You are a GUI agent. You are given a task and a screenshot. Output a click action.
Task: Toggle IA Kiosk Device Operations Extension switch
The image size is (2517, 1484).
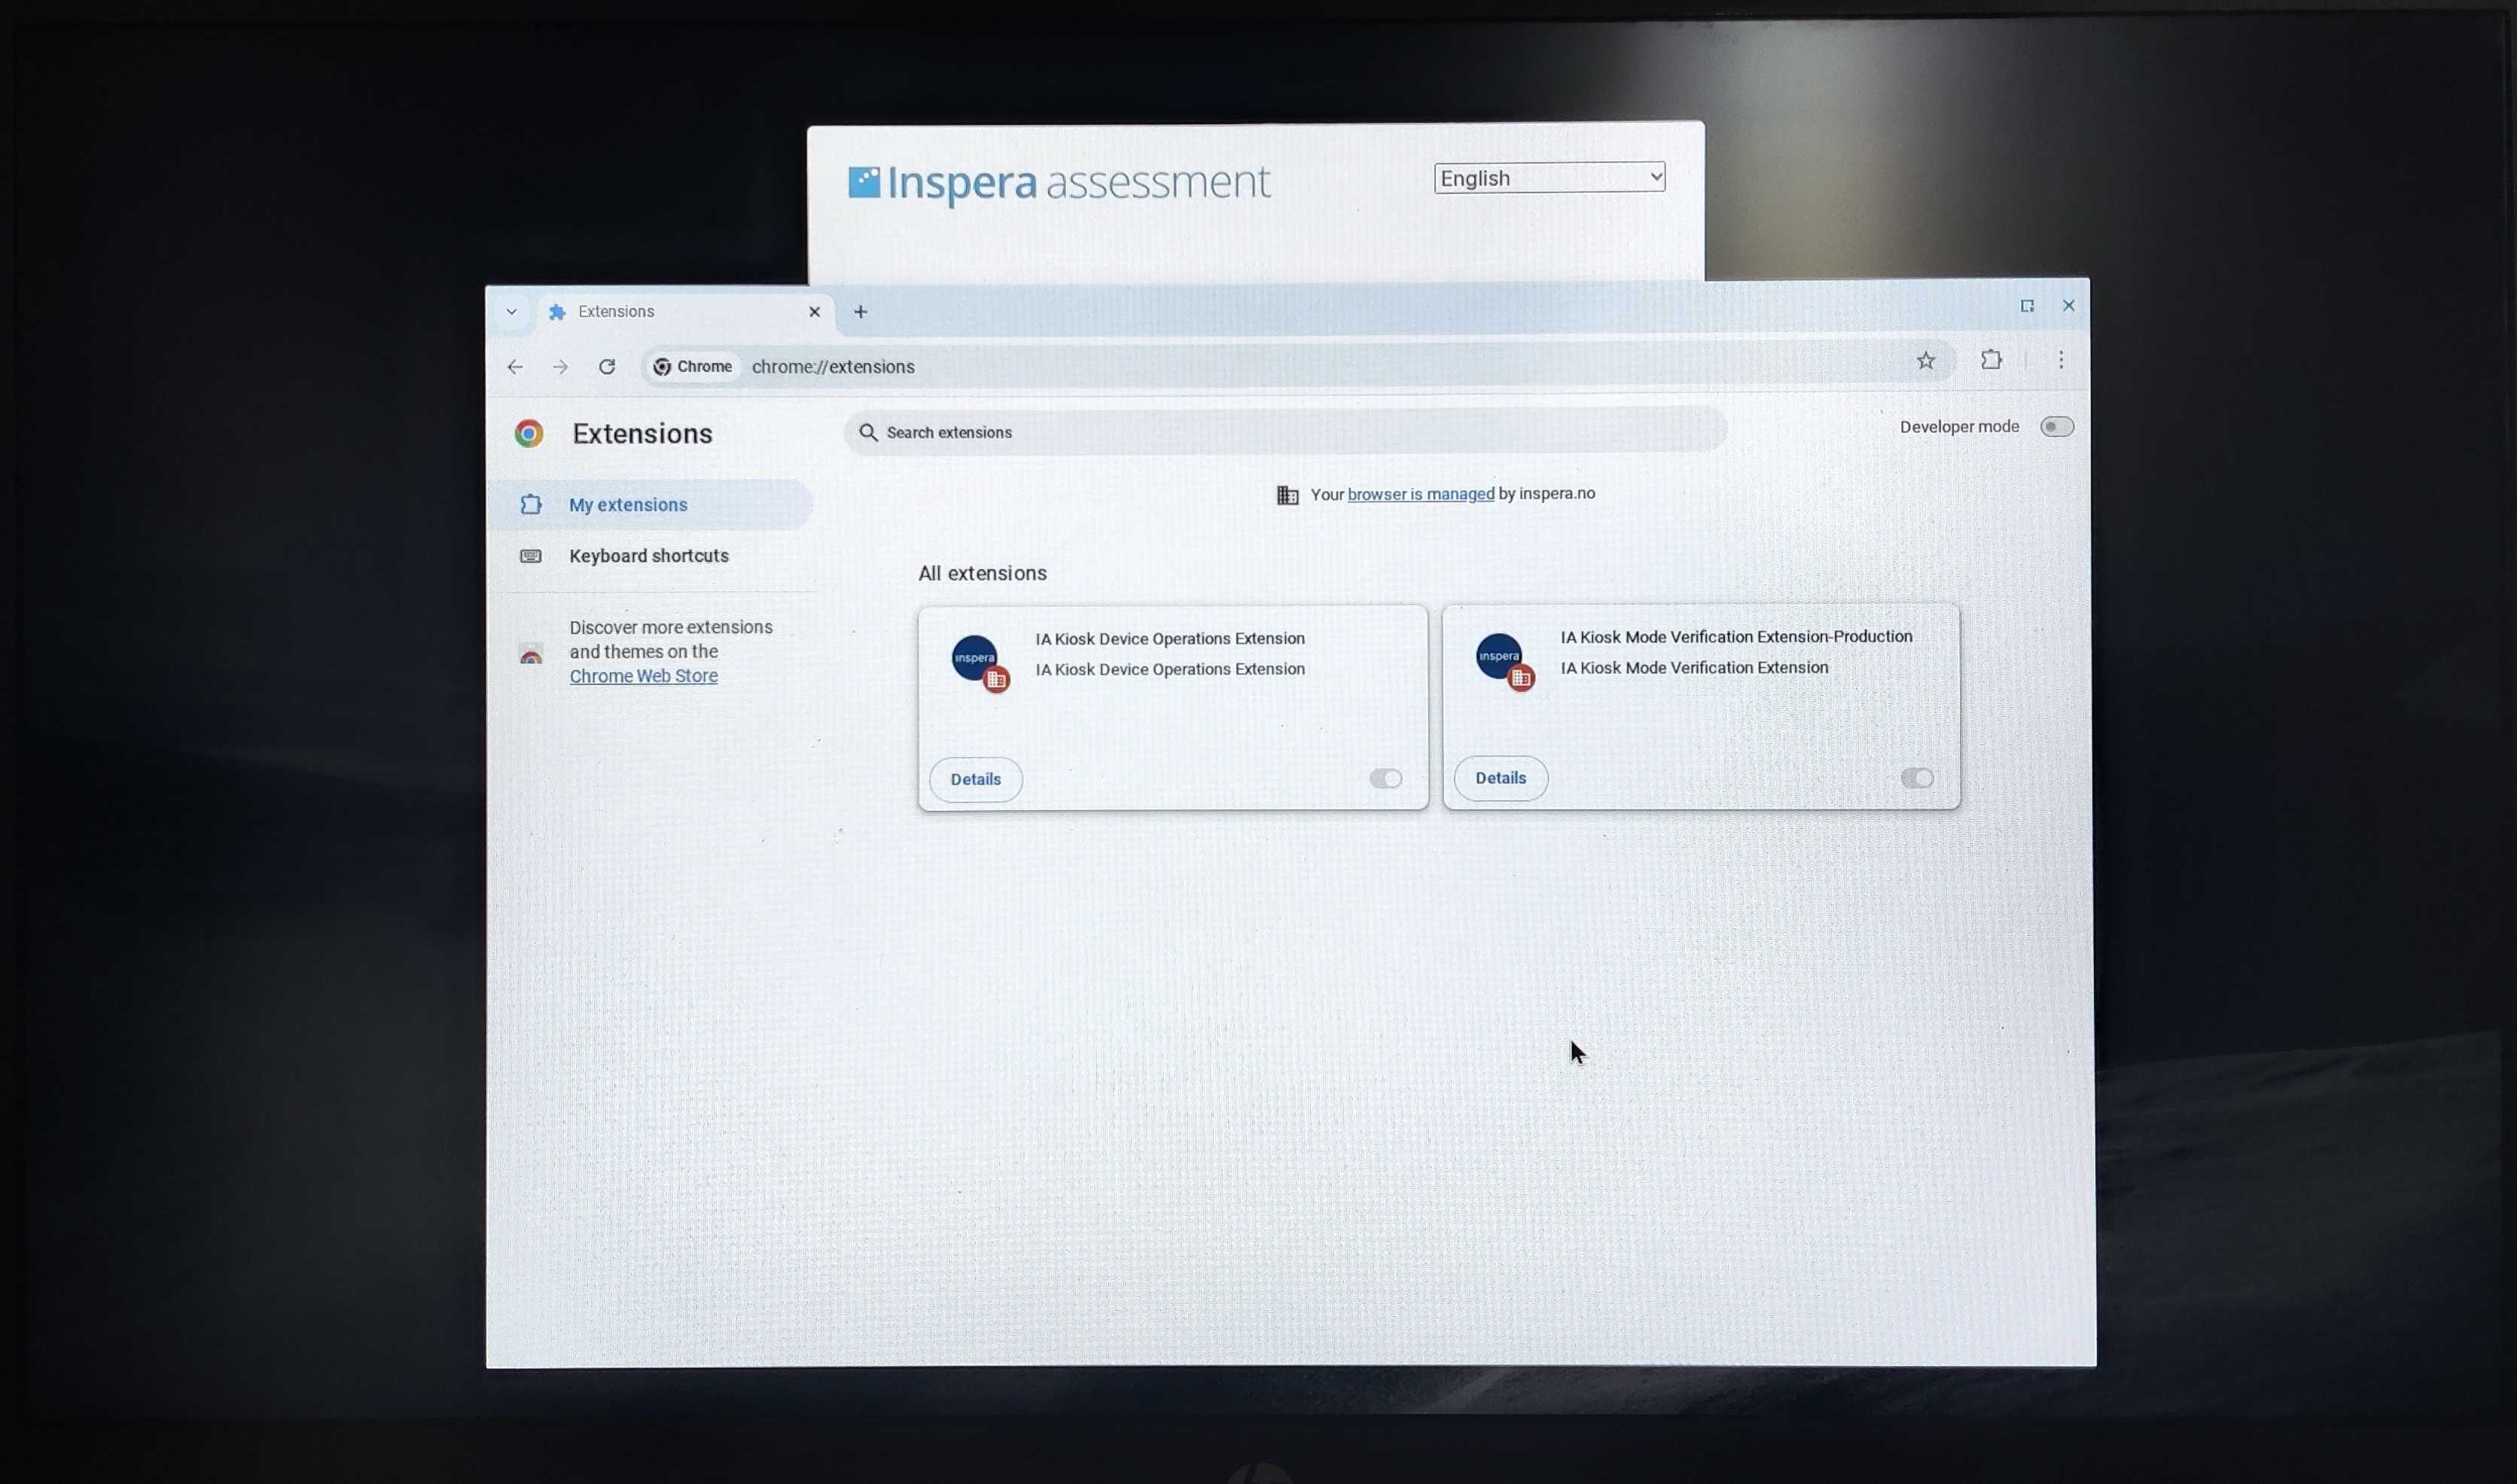click(1385, 779)
